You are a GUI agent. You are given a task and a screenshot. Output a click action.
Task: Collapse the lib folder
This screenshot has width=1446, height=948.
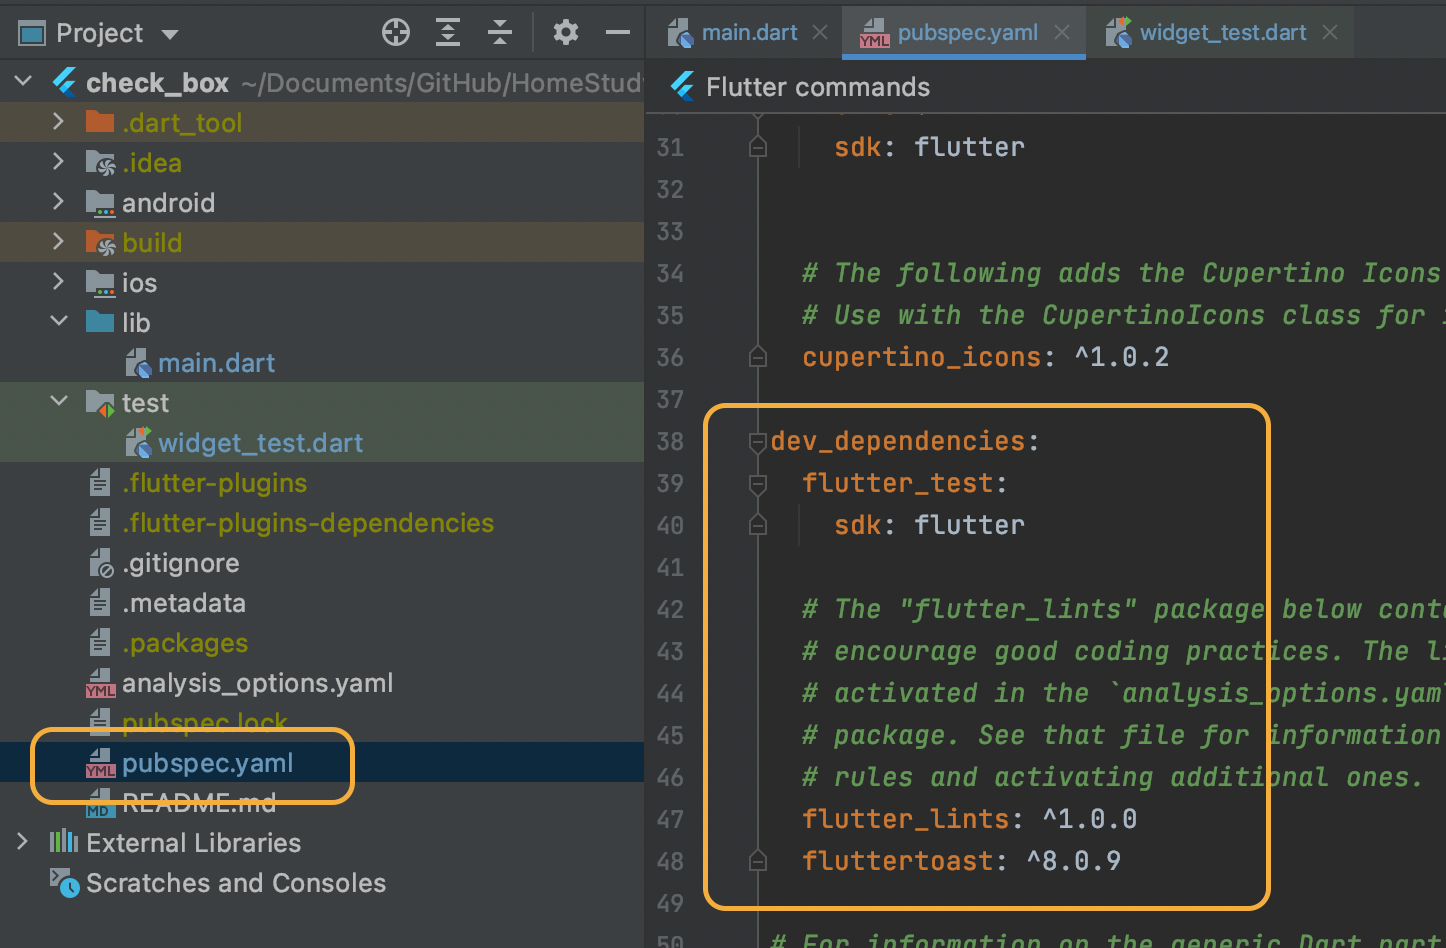[x=59, y=322]
